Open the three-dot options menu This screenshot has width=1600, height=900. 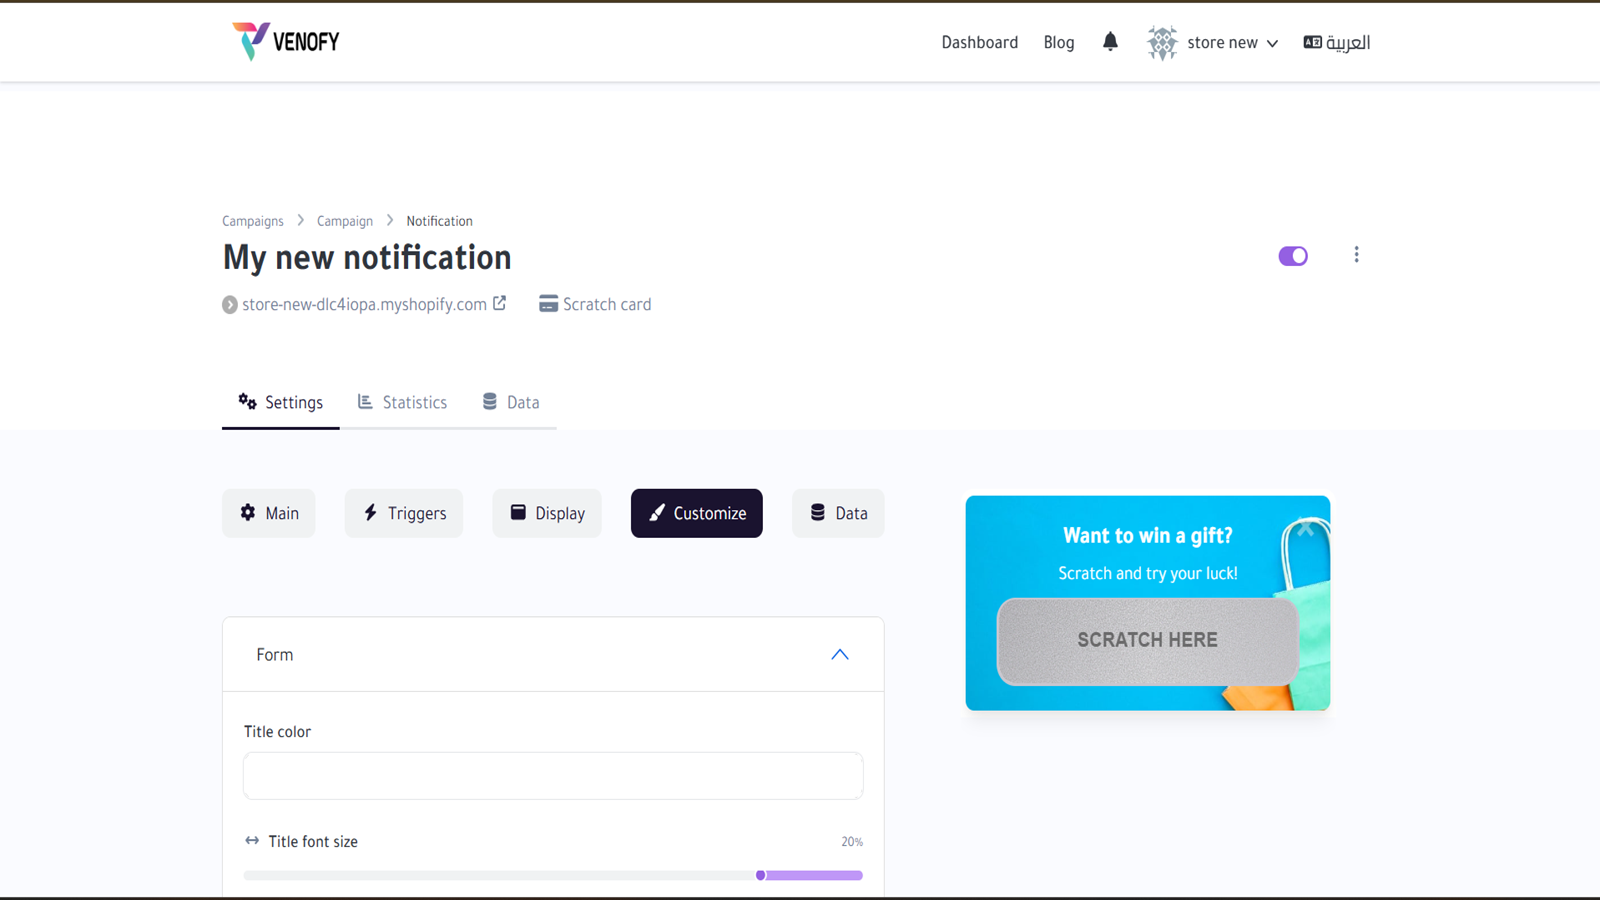point(1356,255)
